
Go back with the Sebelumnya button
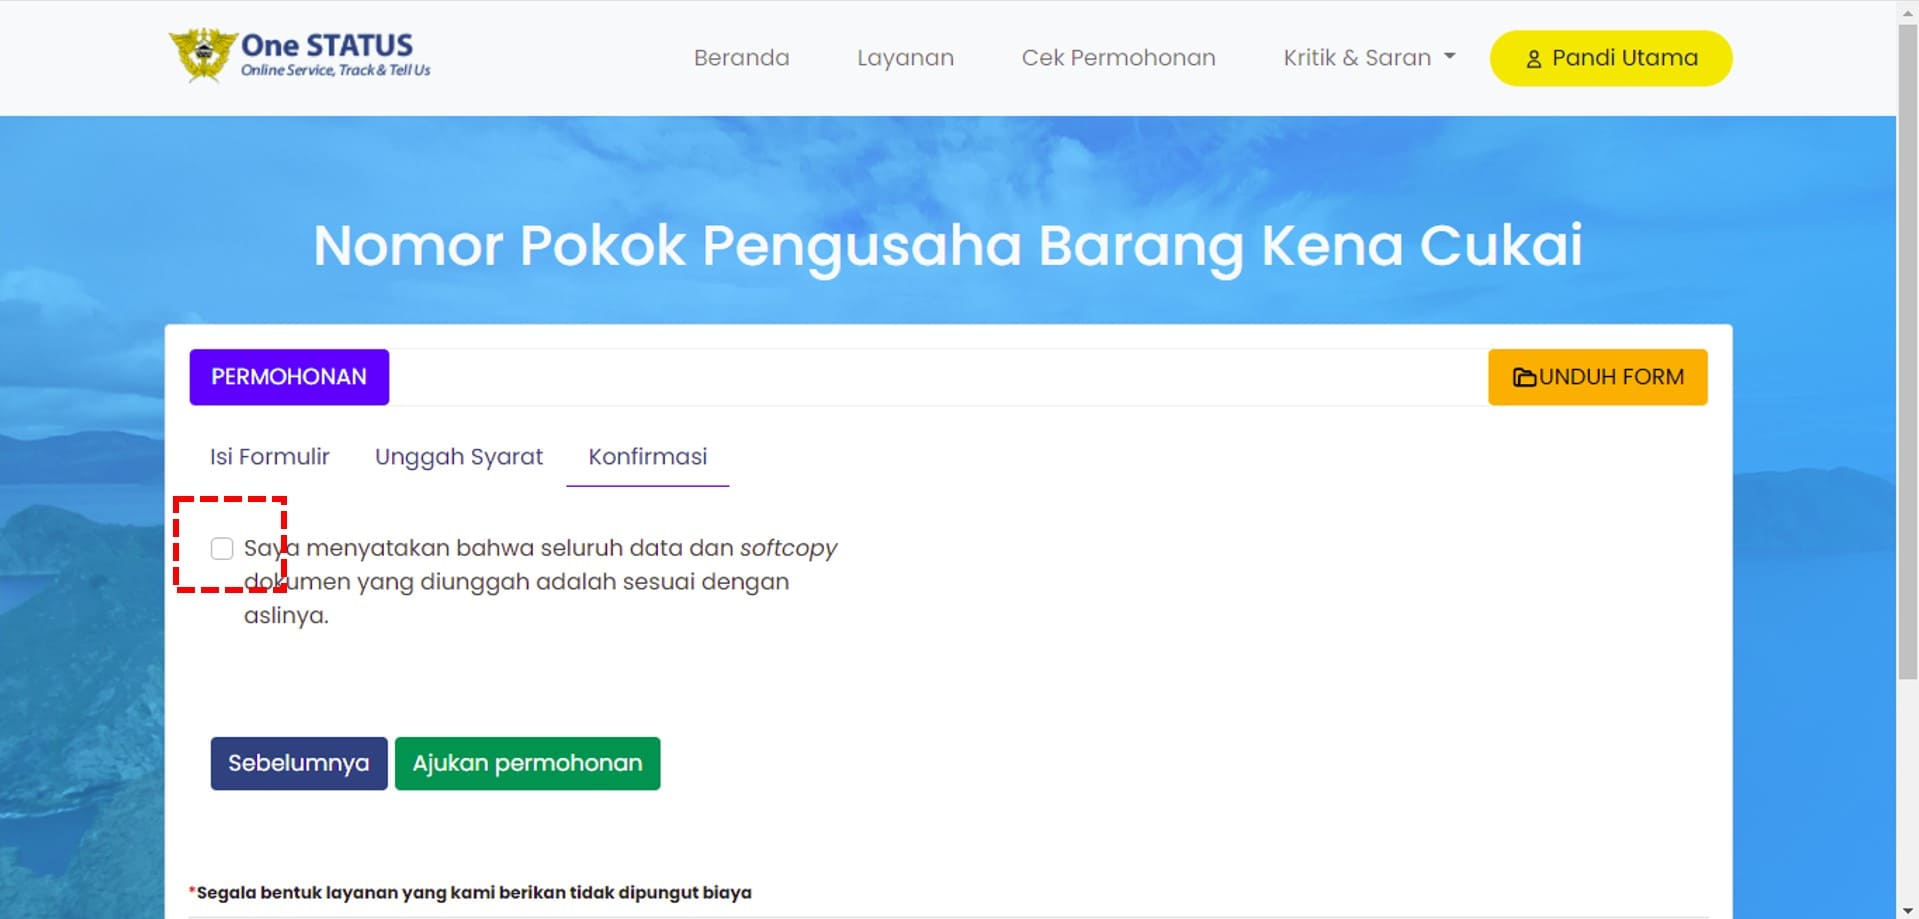click(x=299, y=763)
